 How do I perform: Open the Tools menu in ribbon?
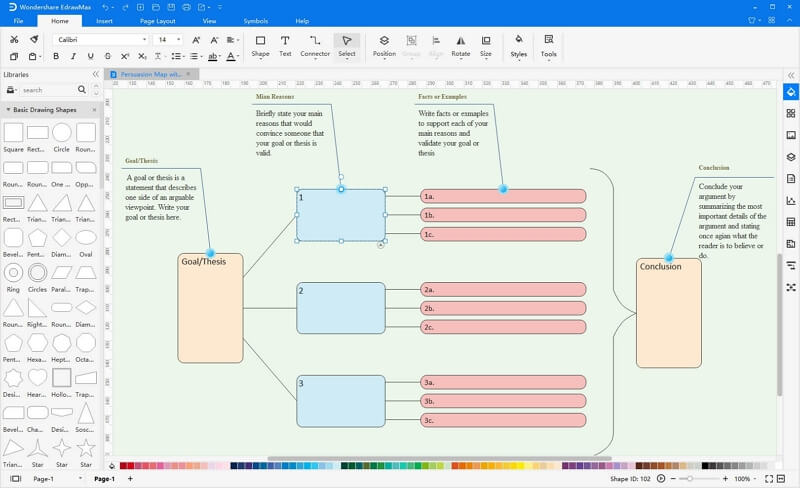click(548, 46)
